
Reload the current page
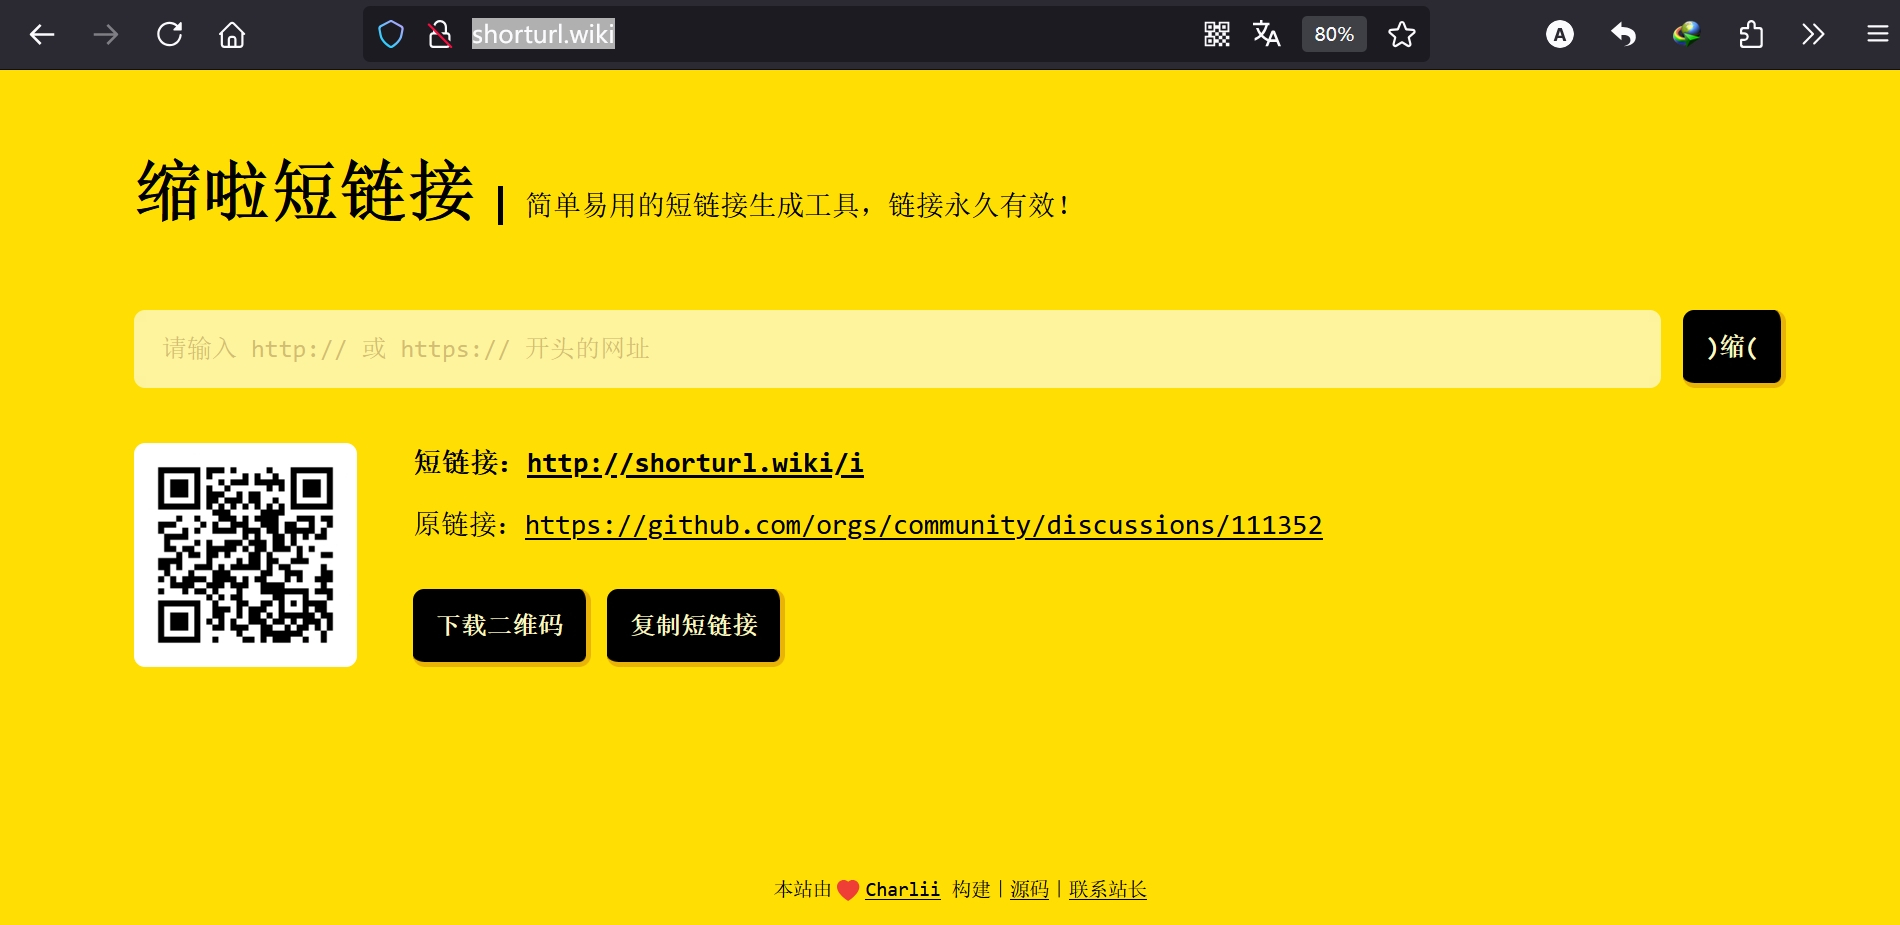tap(170, 35)
